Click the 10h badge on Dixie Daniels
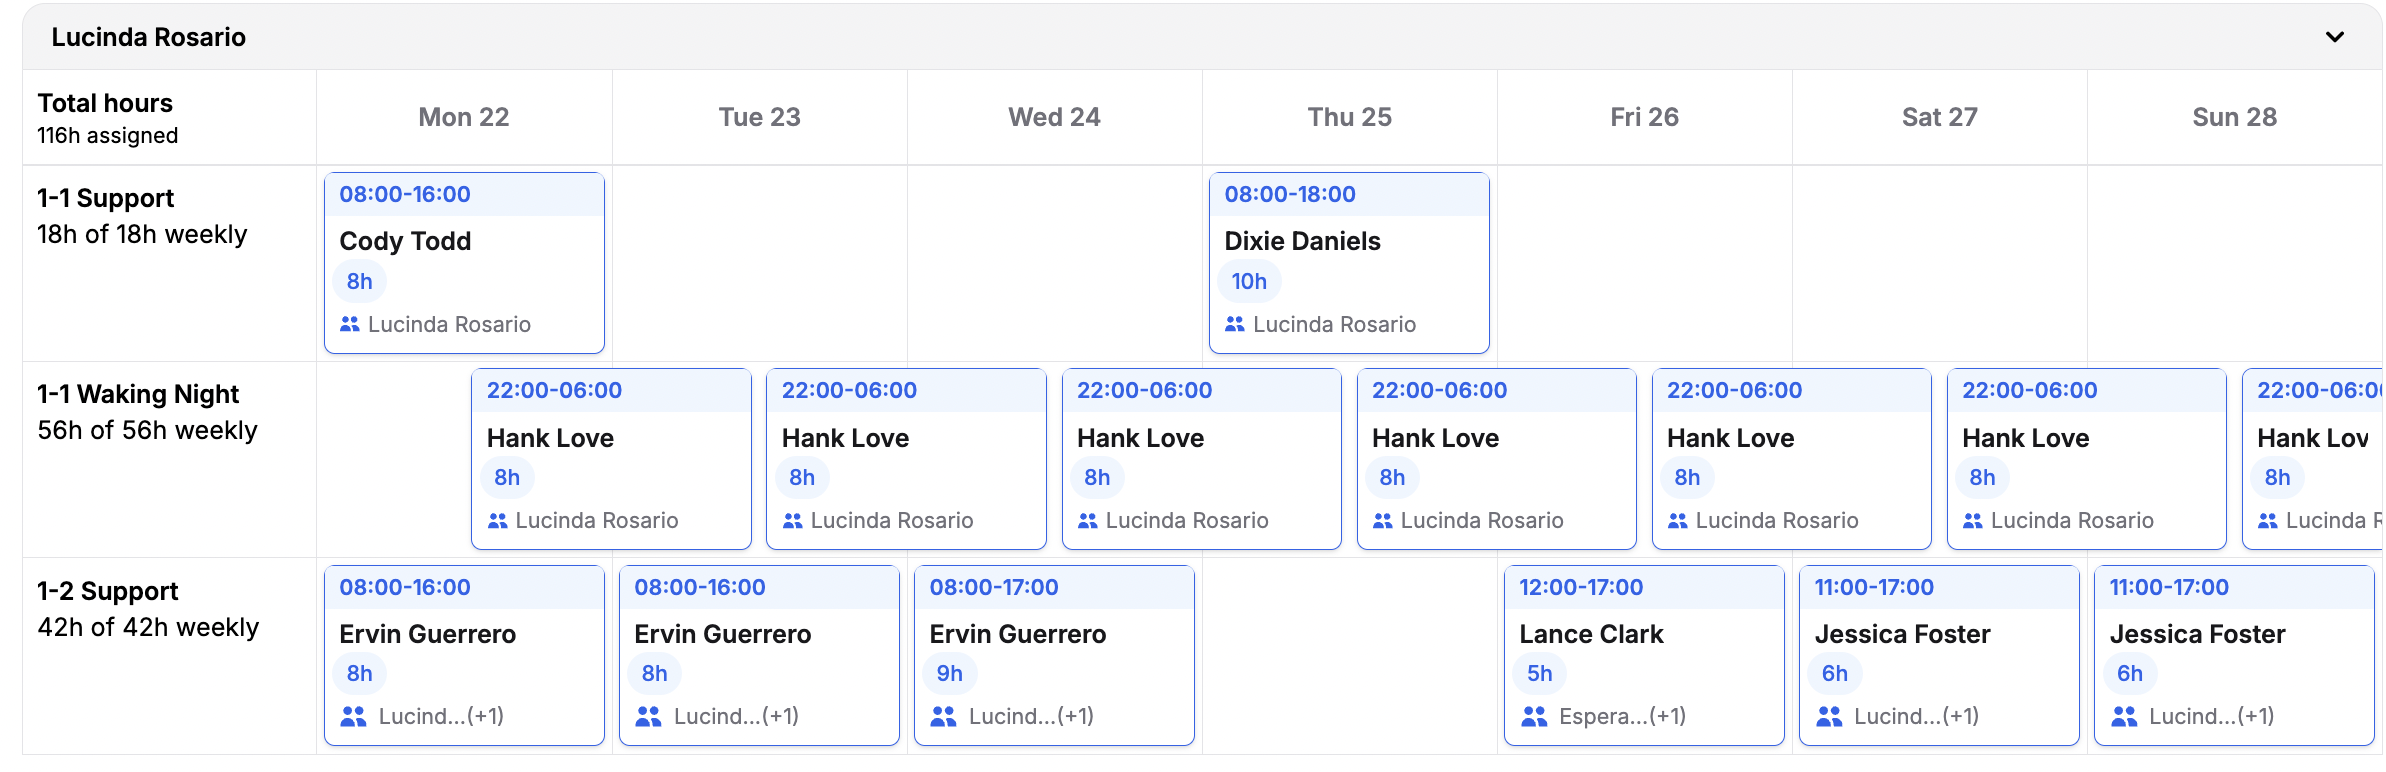2386x772 pixels. pyautogui.click(x=1249, y=281)
